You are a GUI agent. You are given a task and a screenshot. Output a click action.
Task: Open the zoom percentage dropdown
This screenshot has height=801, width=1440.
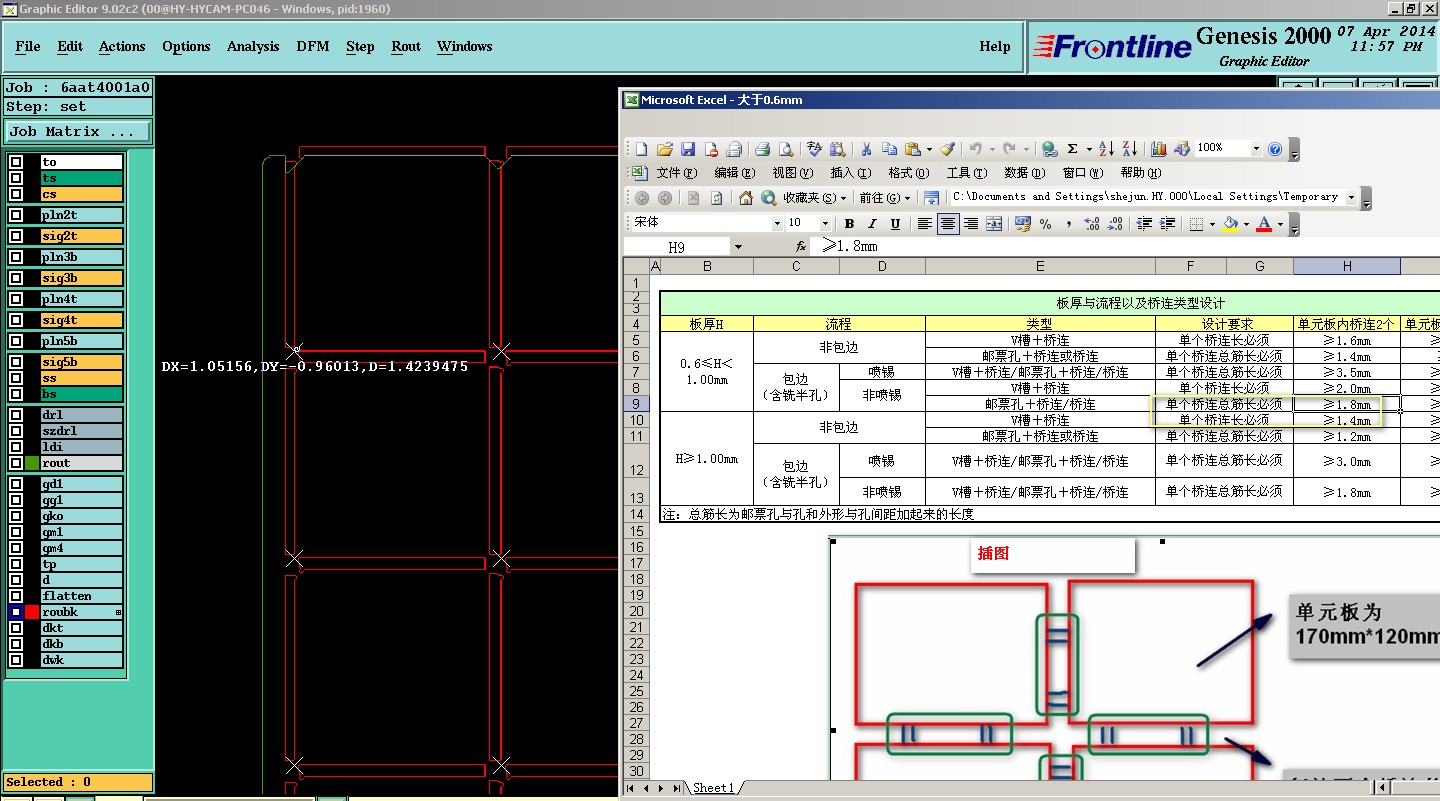pyautogui.click(x=1256, y=148)
